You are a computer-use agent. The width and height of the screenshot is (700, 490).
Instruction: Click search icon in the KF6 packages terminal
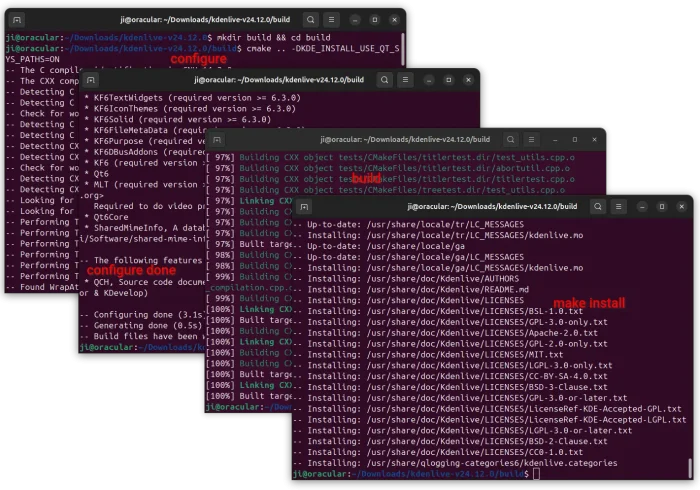coord(384,80)
